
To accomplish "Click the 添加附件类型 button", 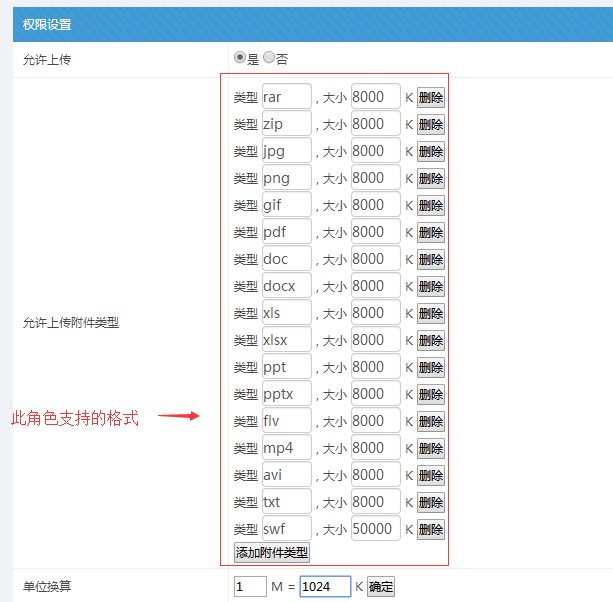I will [x=272, y=552].
